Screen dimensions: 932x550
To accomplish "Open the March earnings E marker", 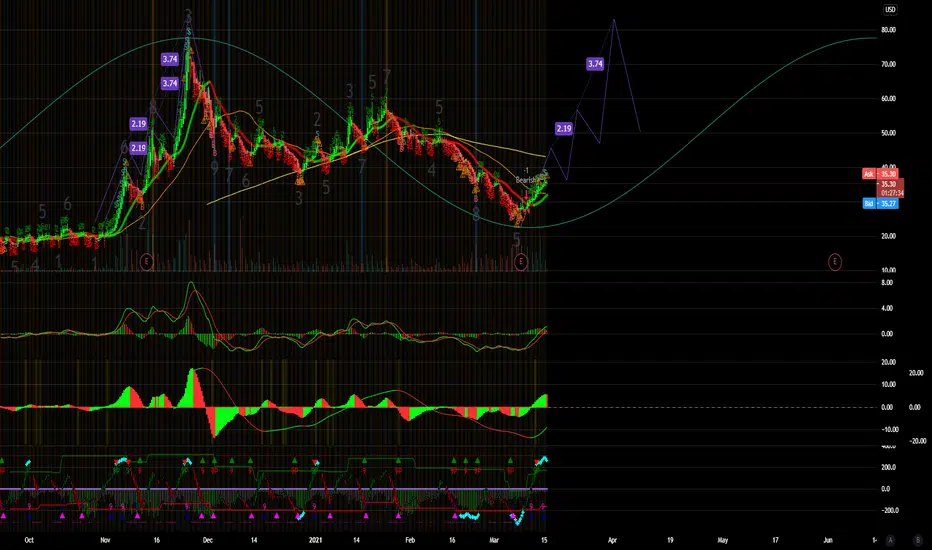I will (521, 261).
